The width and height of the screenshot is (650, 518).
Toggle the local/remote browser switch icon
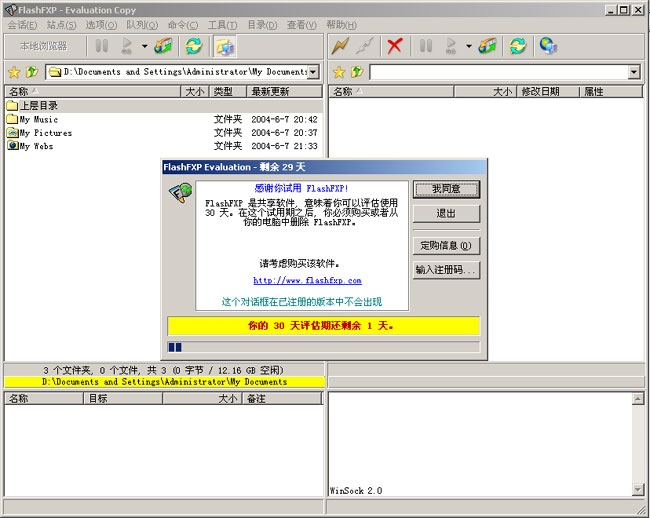(x=225, y=46)
